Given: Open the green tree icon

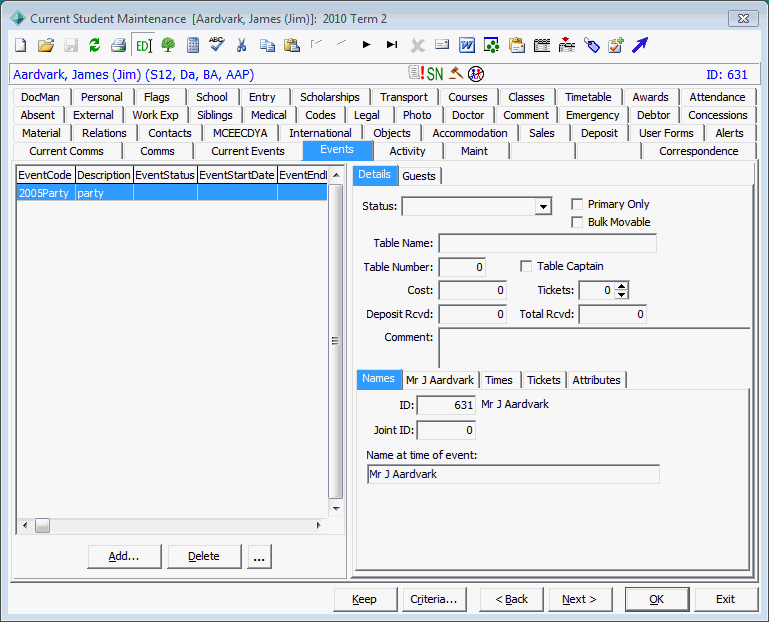Looking at the screenshot, I should pyautogui.click(x=168, y=45).
